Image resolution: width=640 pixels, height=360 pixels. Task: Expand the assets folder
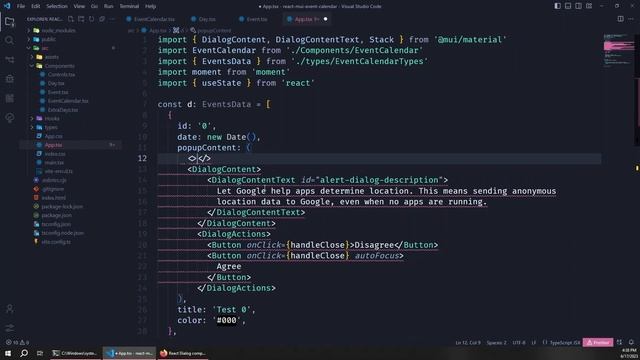(32, 57)
